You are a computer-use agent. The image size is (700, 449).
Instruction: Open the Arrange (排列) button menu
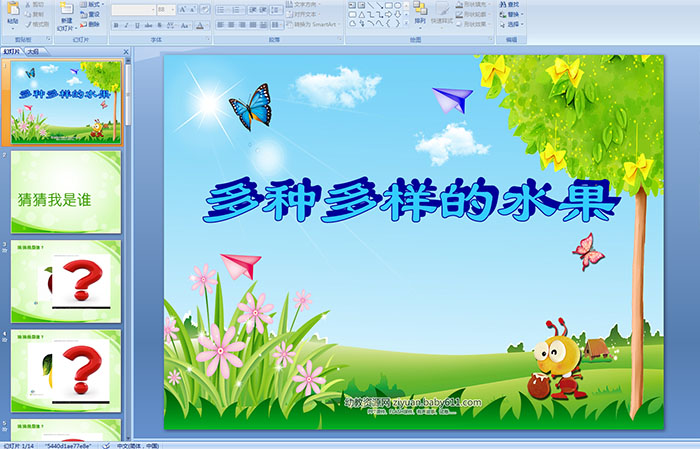click(420, 13)
